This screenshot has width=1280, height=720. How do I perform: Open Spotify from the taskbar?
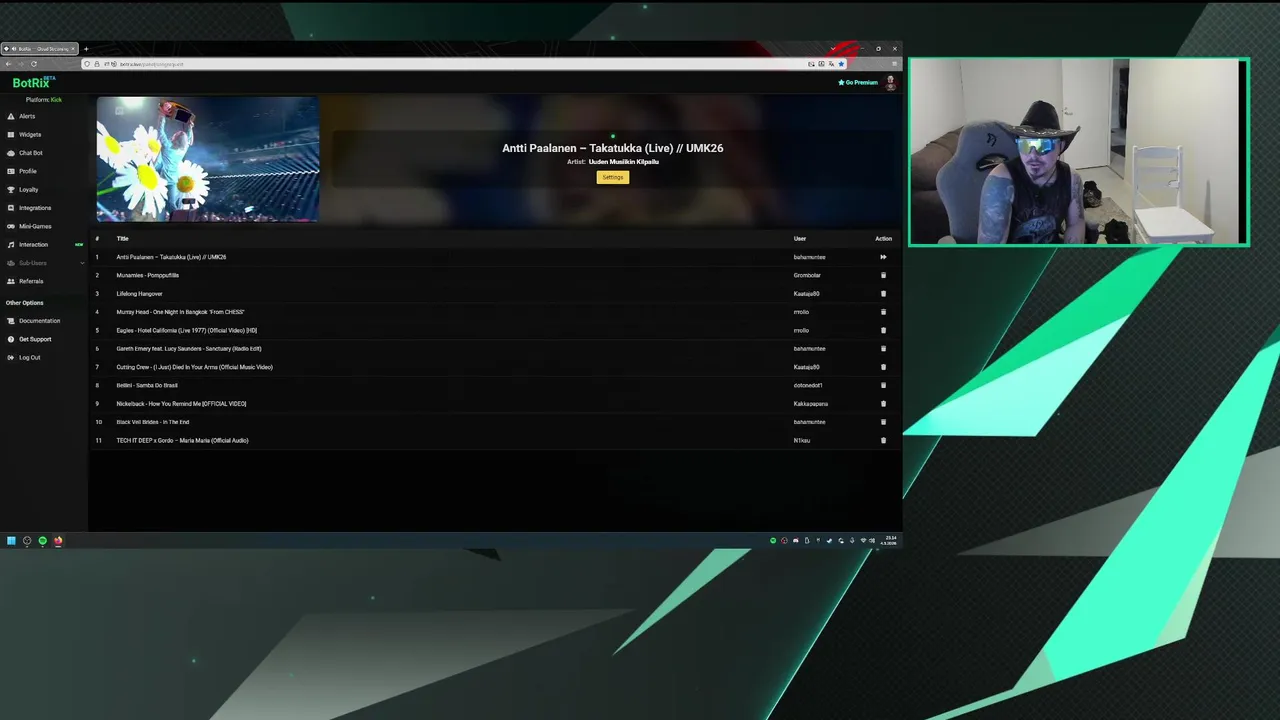pyautogui.click(x=42, y=541)
